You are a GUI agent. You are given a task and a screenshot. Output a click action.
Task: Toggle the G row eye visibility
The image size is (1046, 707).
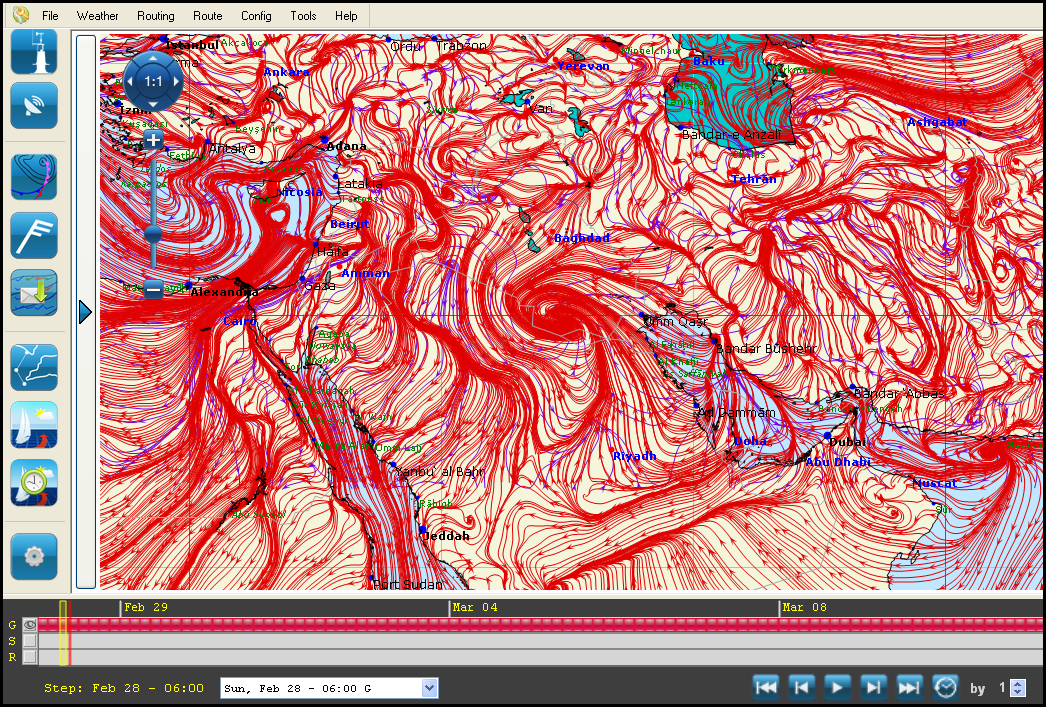tap(29, 625)
